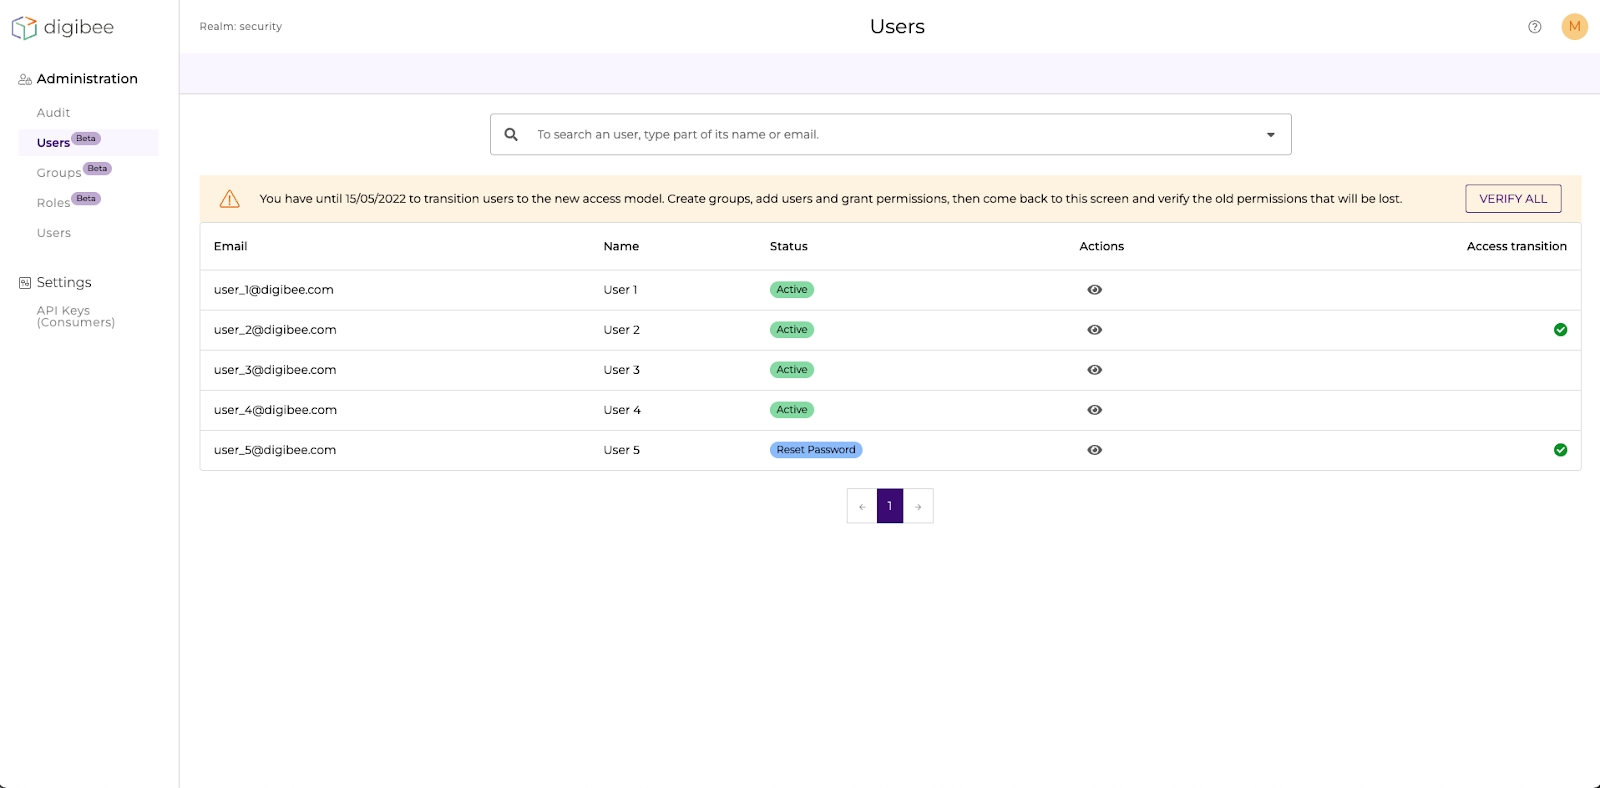View details for User 3 eye icon
Viewport: 1600px width, 788px height.
click(x=1094, y=370)
